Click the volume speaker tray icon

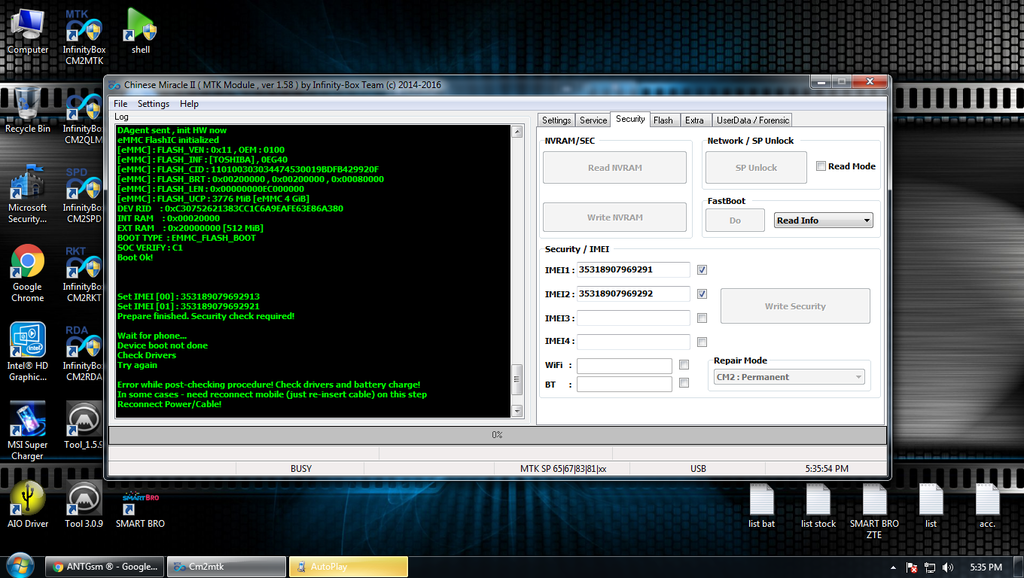tap(948, 568)
